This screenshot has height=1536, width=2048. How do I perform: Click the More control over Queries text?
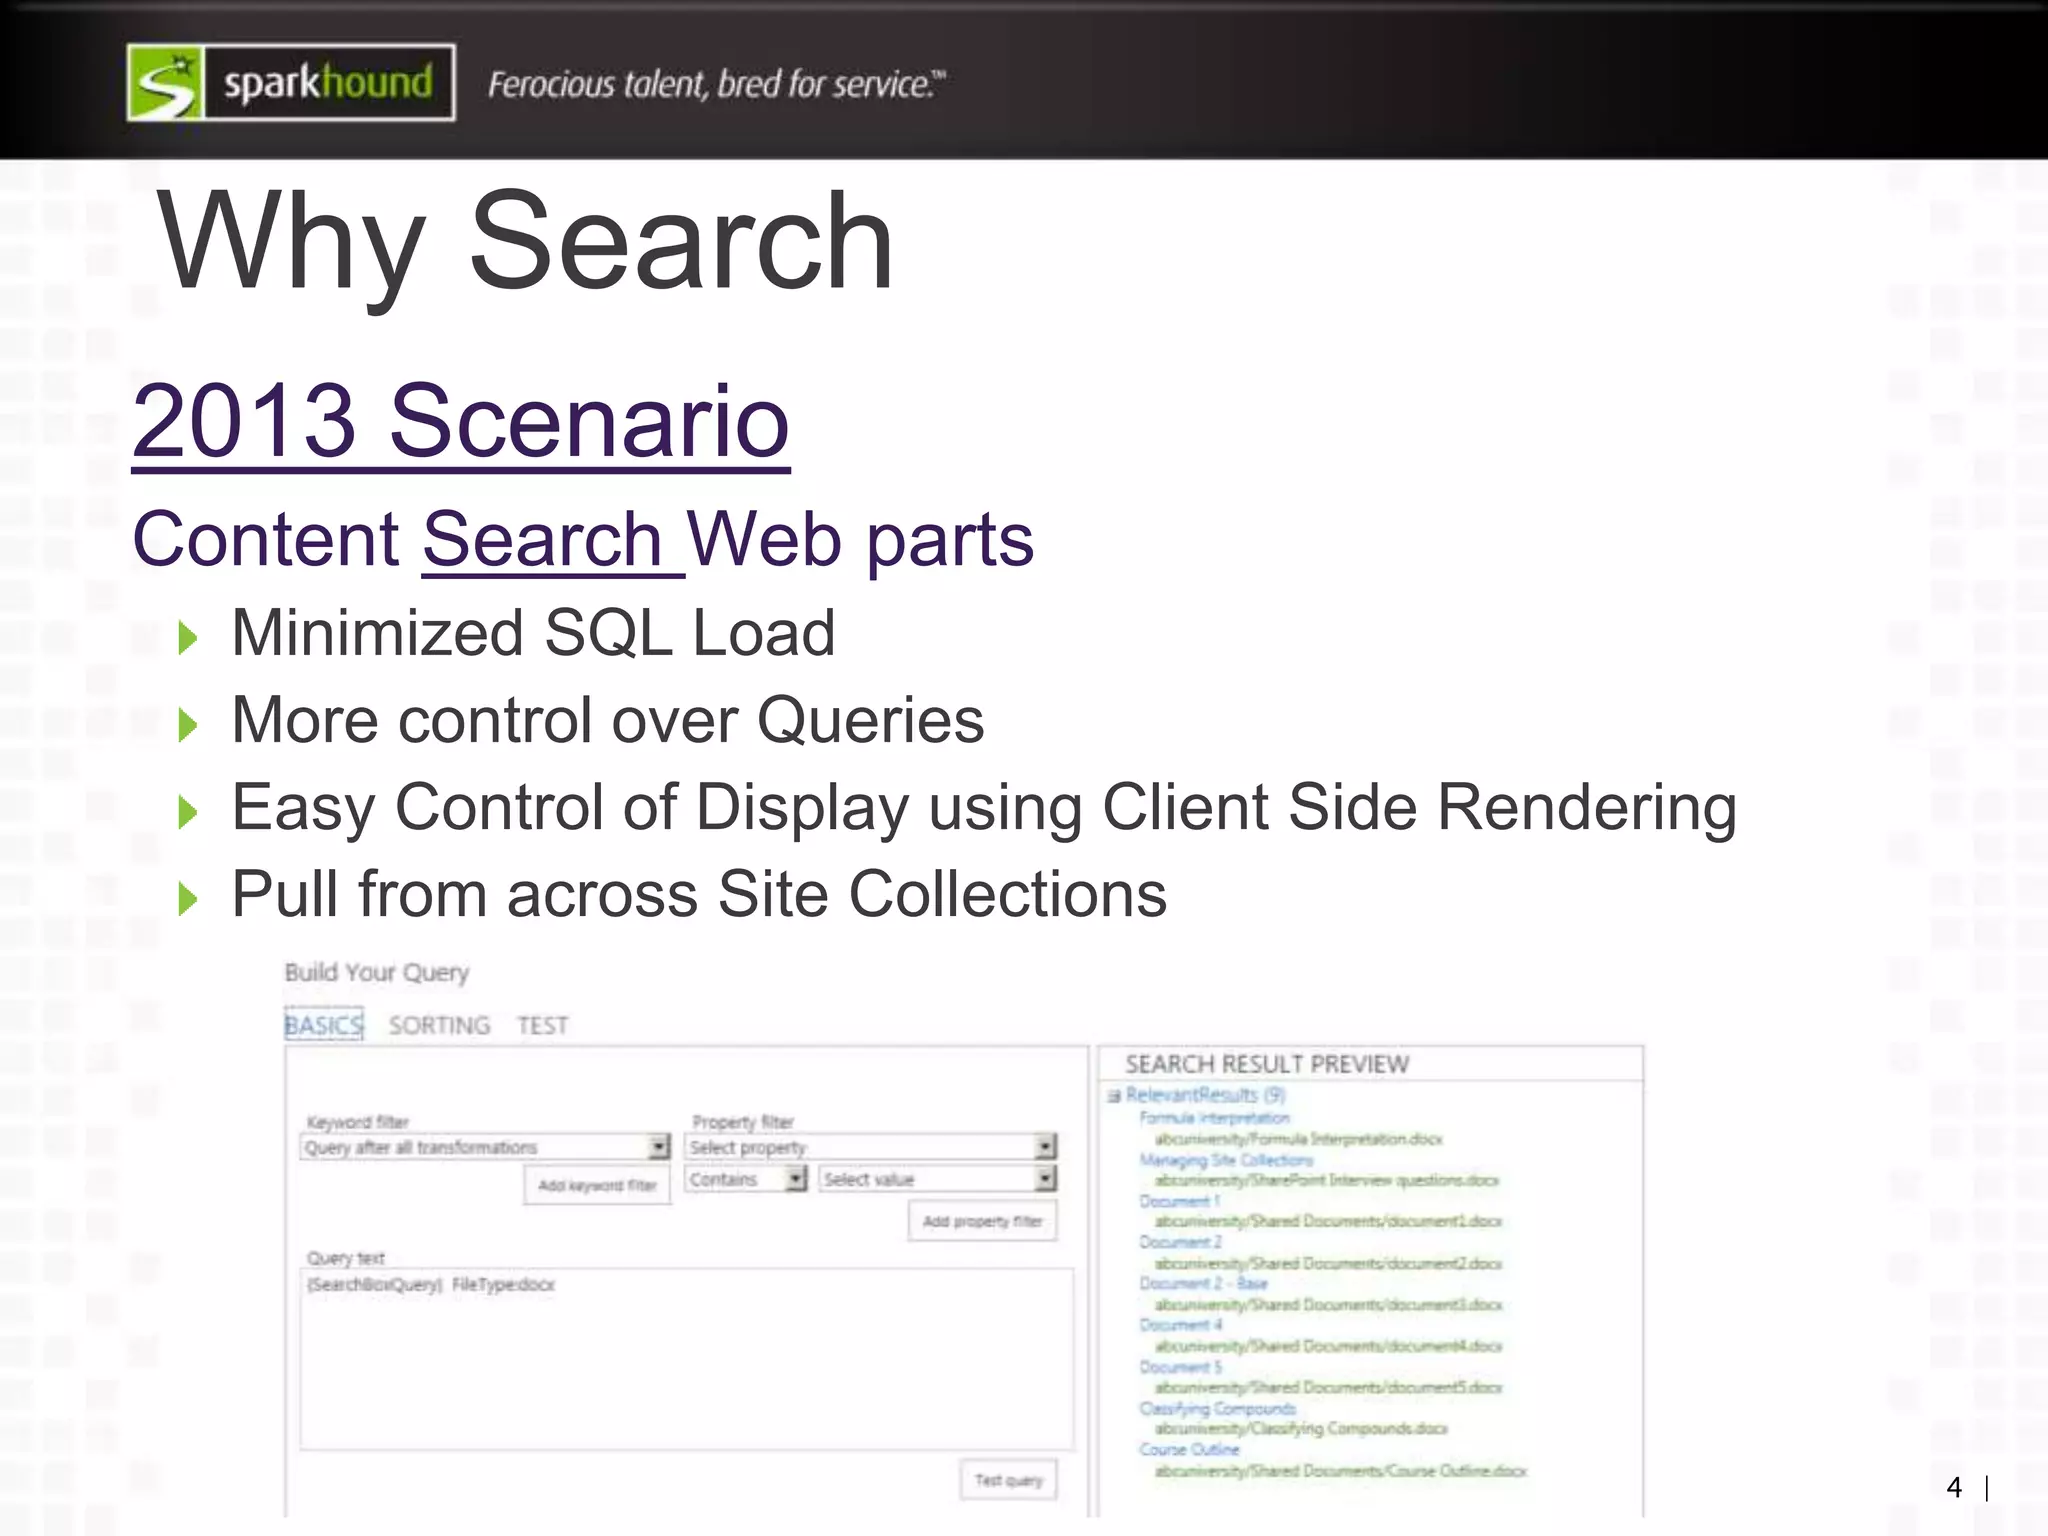608,721
